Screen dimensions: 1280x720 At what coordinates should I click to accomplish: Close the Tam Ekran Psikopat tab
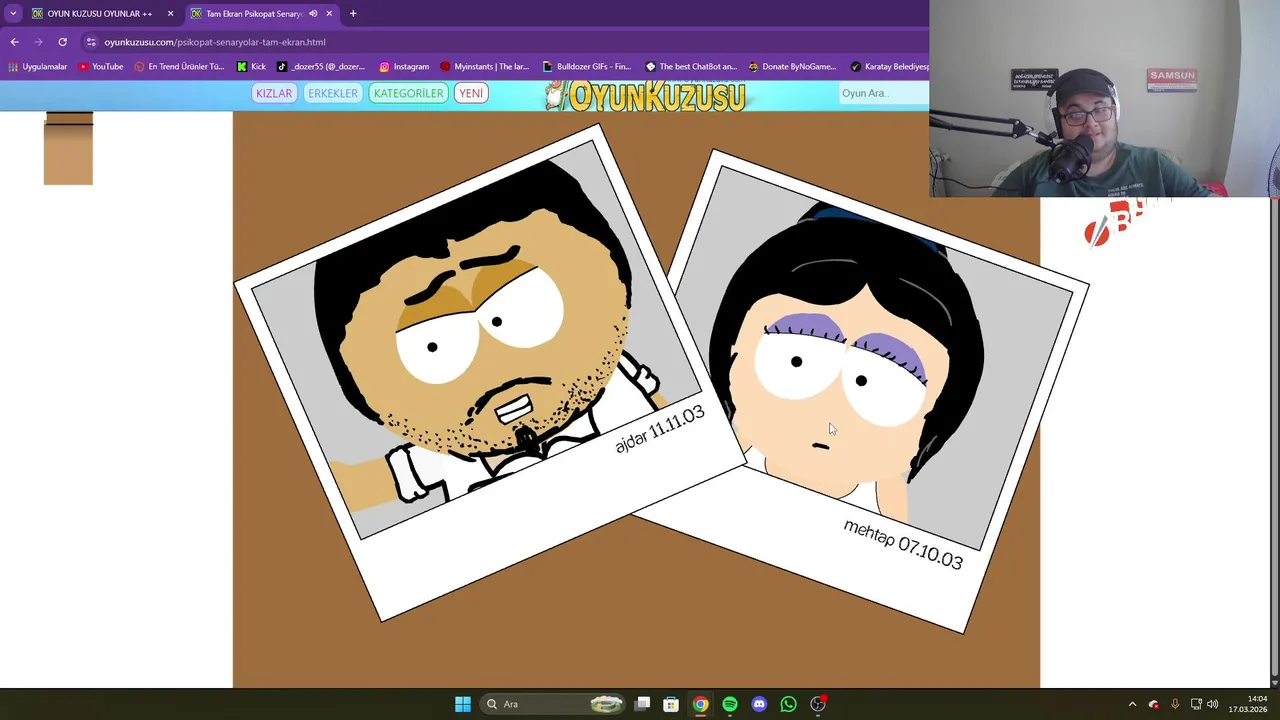(x=329, y=13)
